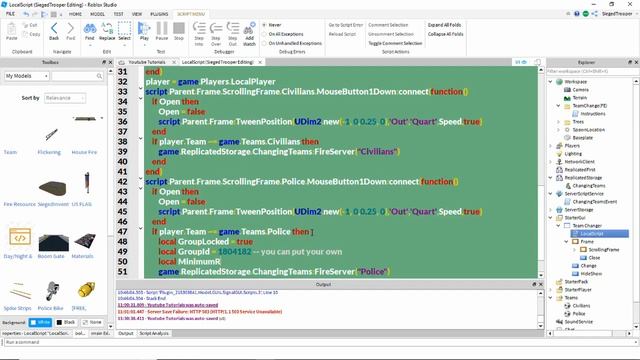
Task: Click the Copy command
Action: 31,34
